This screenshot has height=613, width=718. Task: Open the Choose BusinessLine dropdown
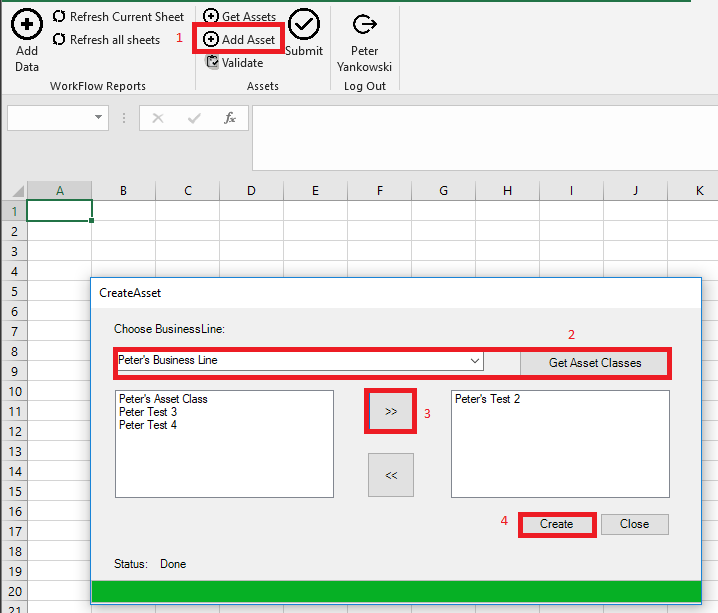[475, 361]
